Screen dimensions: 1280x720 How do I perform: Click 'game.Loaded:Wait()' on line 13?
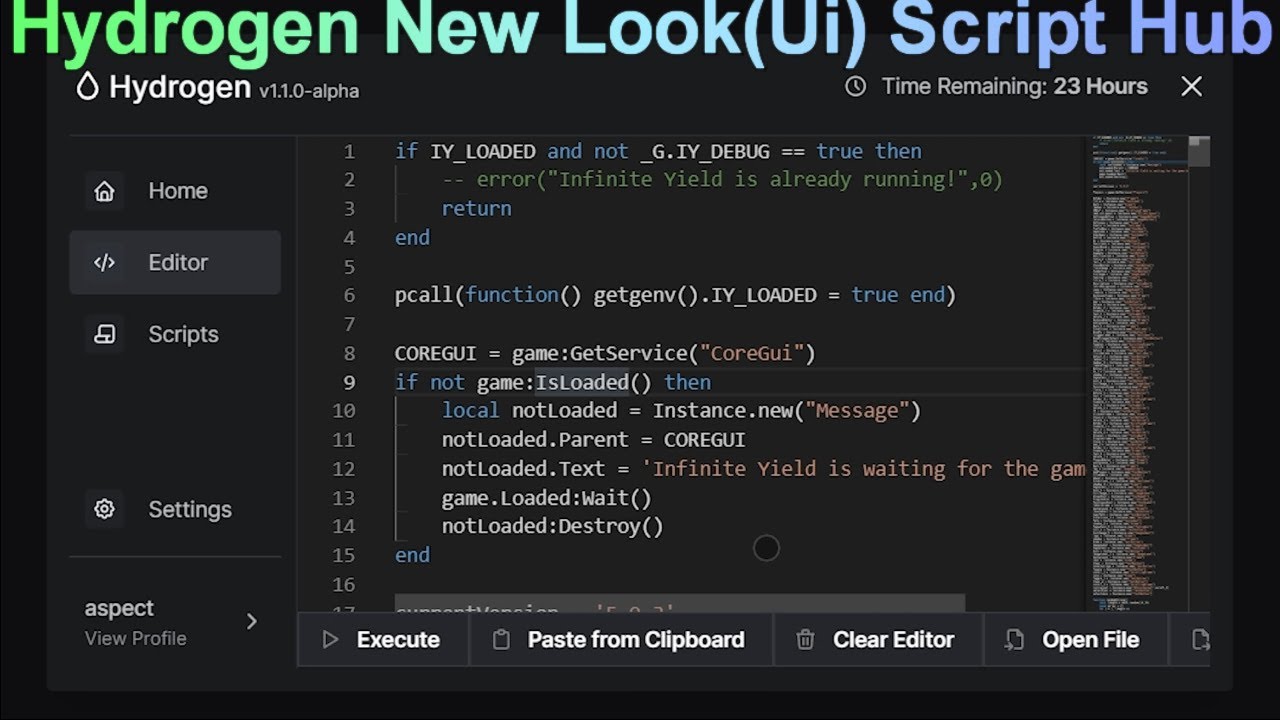pos(546,497)
